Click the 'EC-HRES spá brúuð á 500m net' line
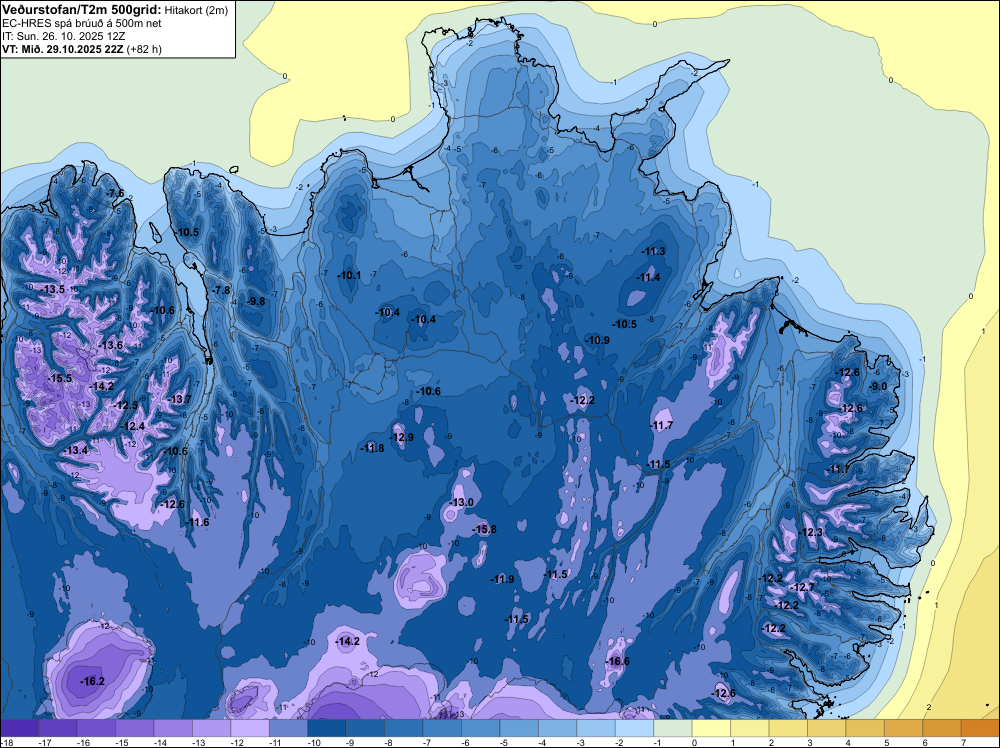Image resolution: width=1000 pixels, height=748 pixels. tap(82, 23)
